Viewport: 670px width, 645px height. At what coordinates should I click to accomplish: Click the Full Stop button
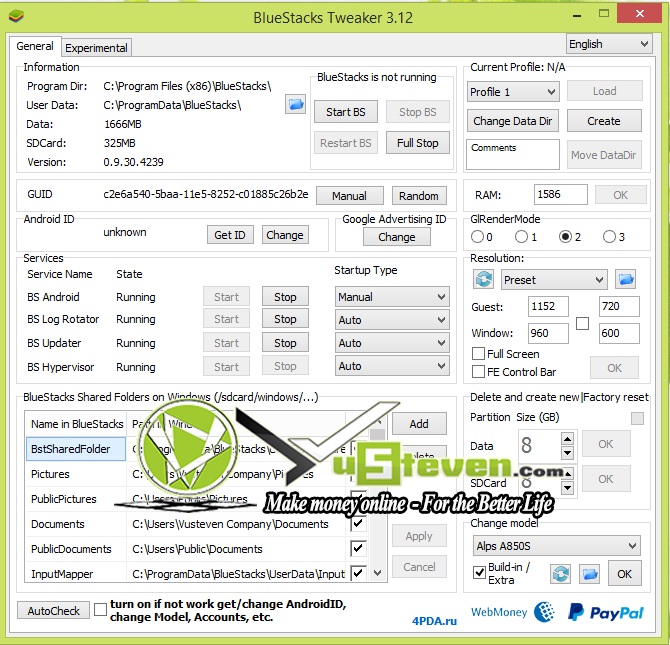pyautogui.click(x=417, y=143)
